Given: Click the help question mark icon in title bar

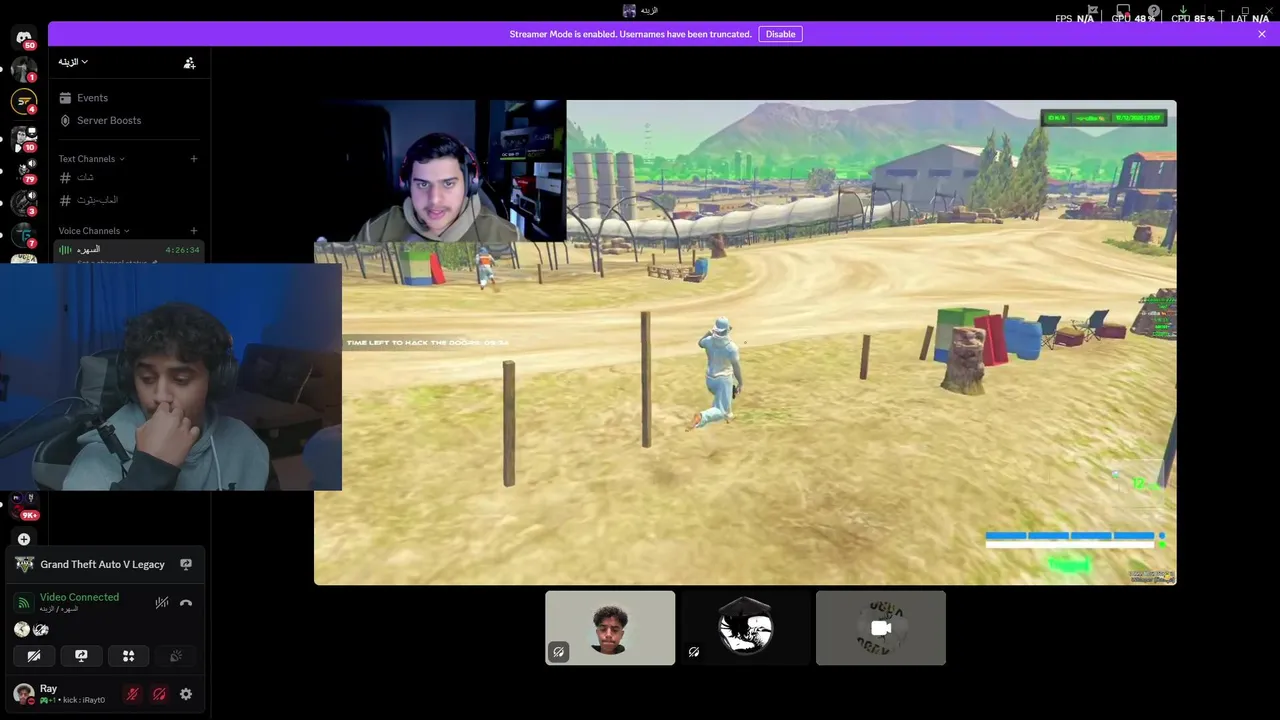Looking at the screenshot, I should pyautogui.click(x=1154, y=12).
